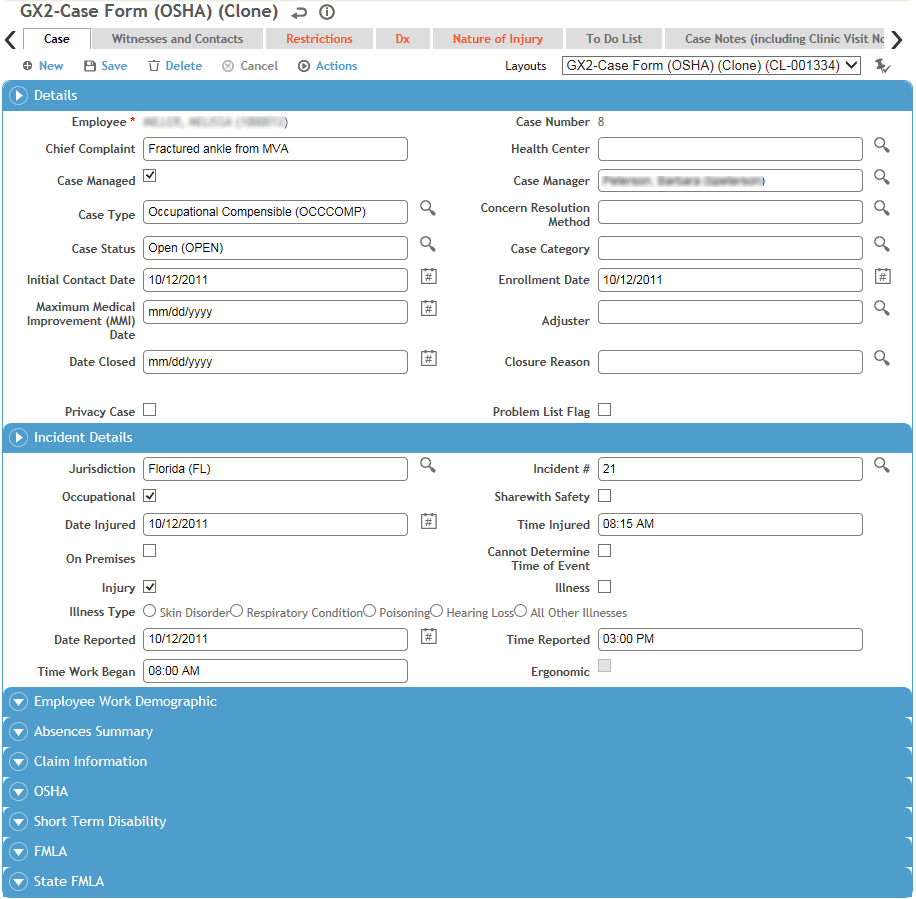This screenshot has width=916, height=899.
Task: Open Enrollment Date calendar picker
Action: (x=883, y=276)
